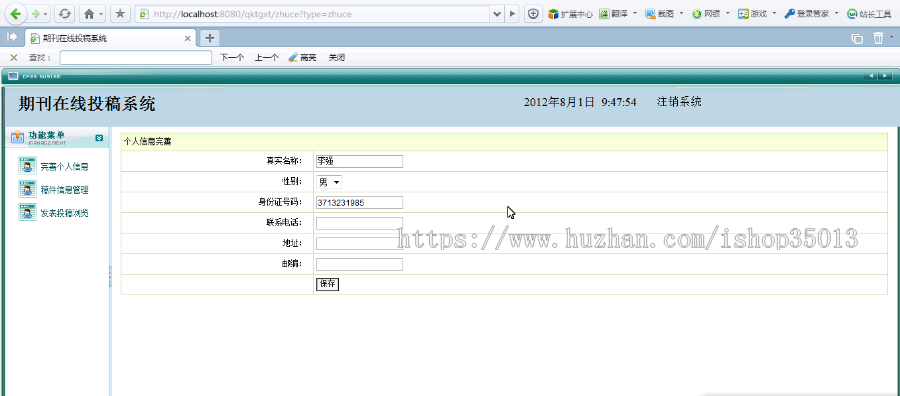The height and width of the screenshot is (396, 900).
Task: Click 关闭 in the find bar
Action: [336, 57]
